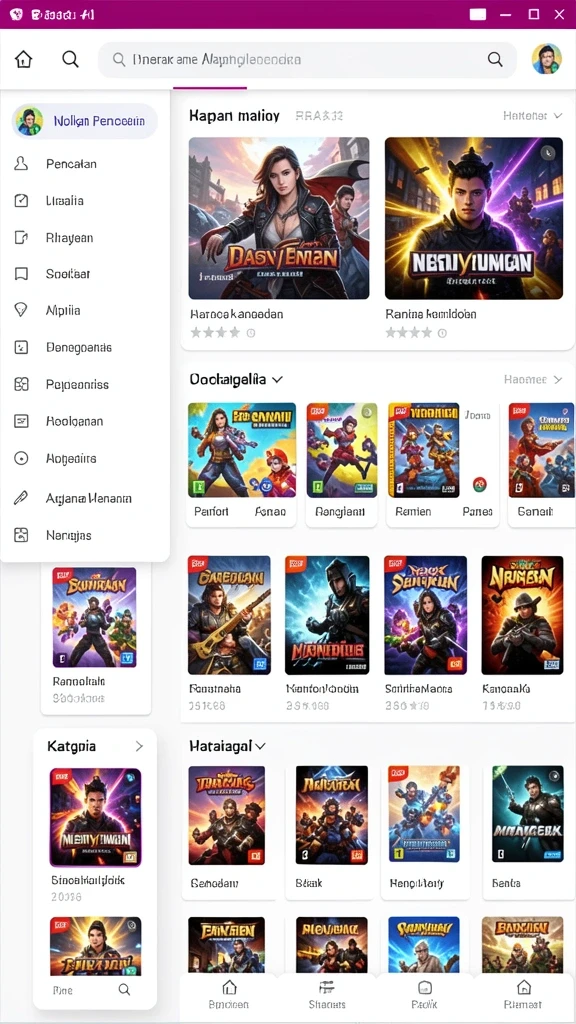Switch to the Rlameat bottom tab
This screenshot has width=576, height=1024.
pyautogui.click(x=523, y=995)
